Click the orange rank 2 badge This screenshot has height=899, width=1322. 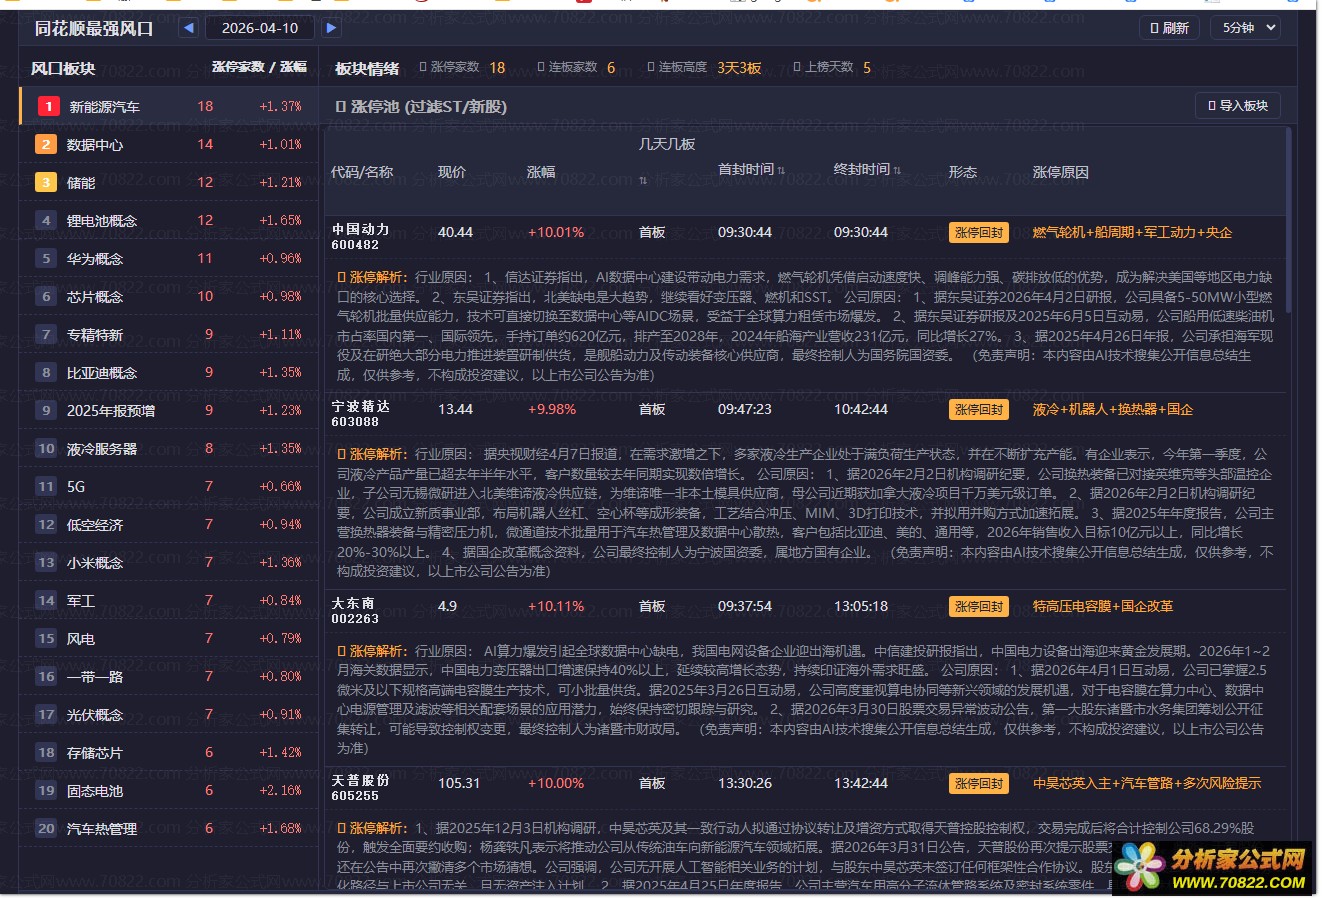click(46, 144)
